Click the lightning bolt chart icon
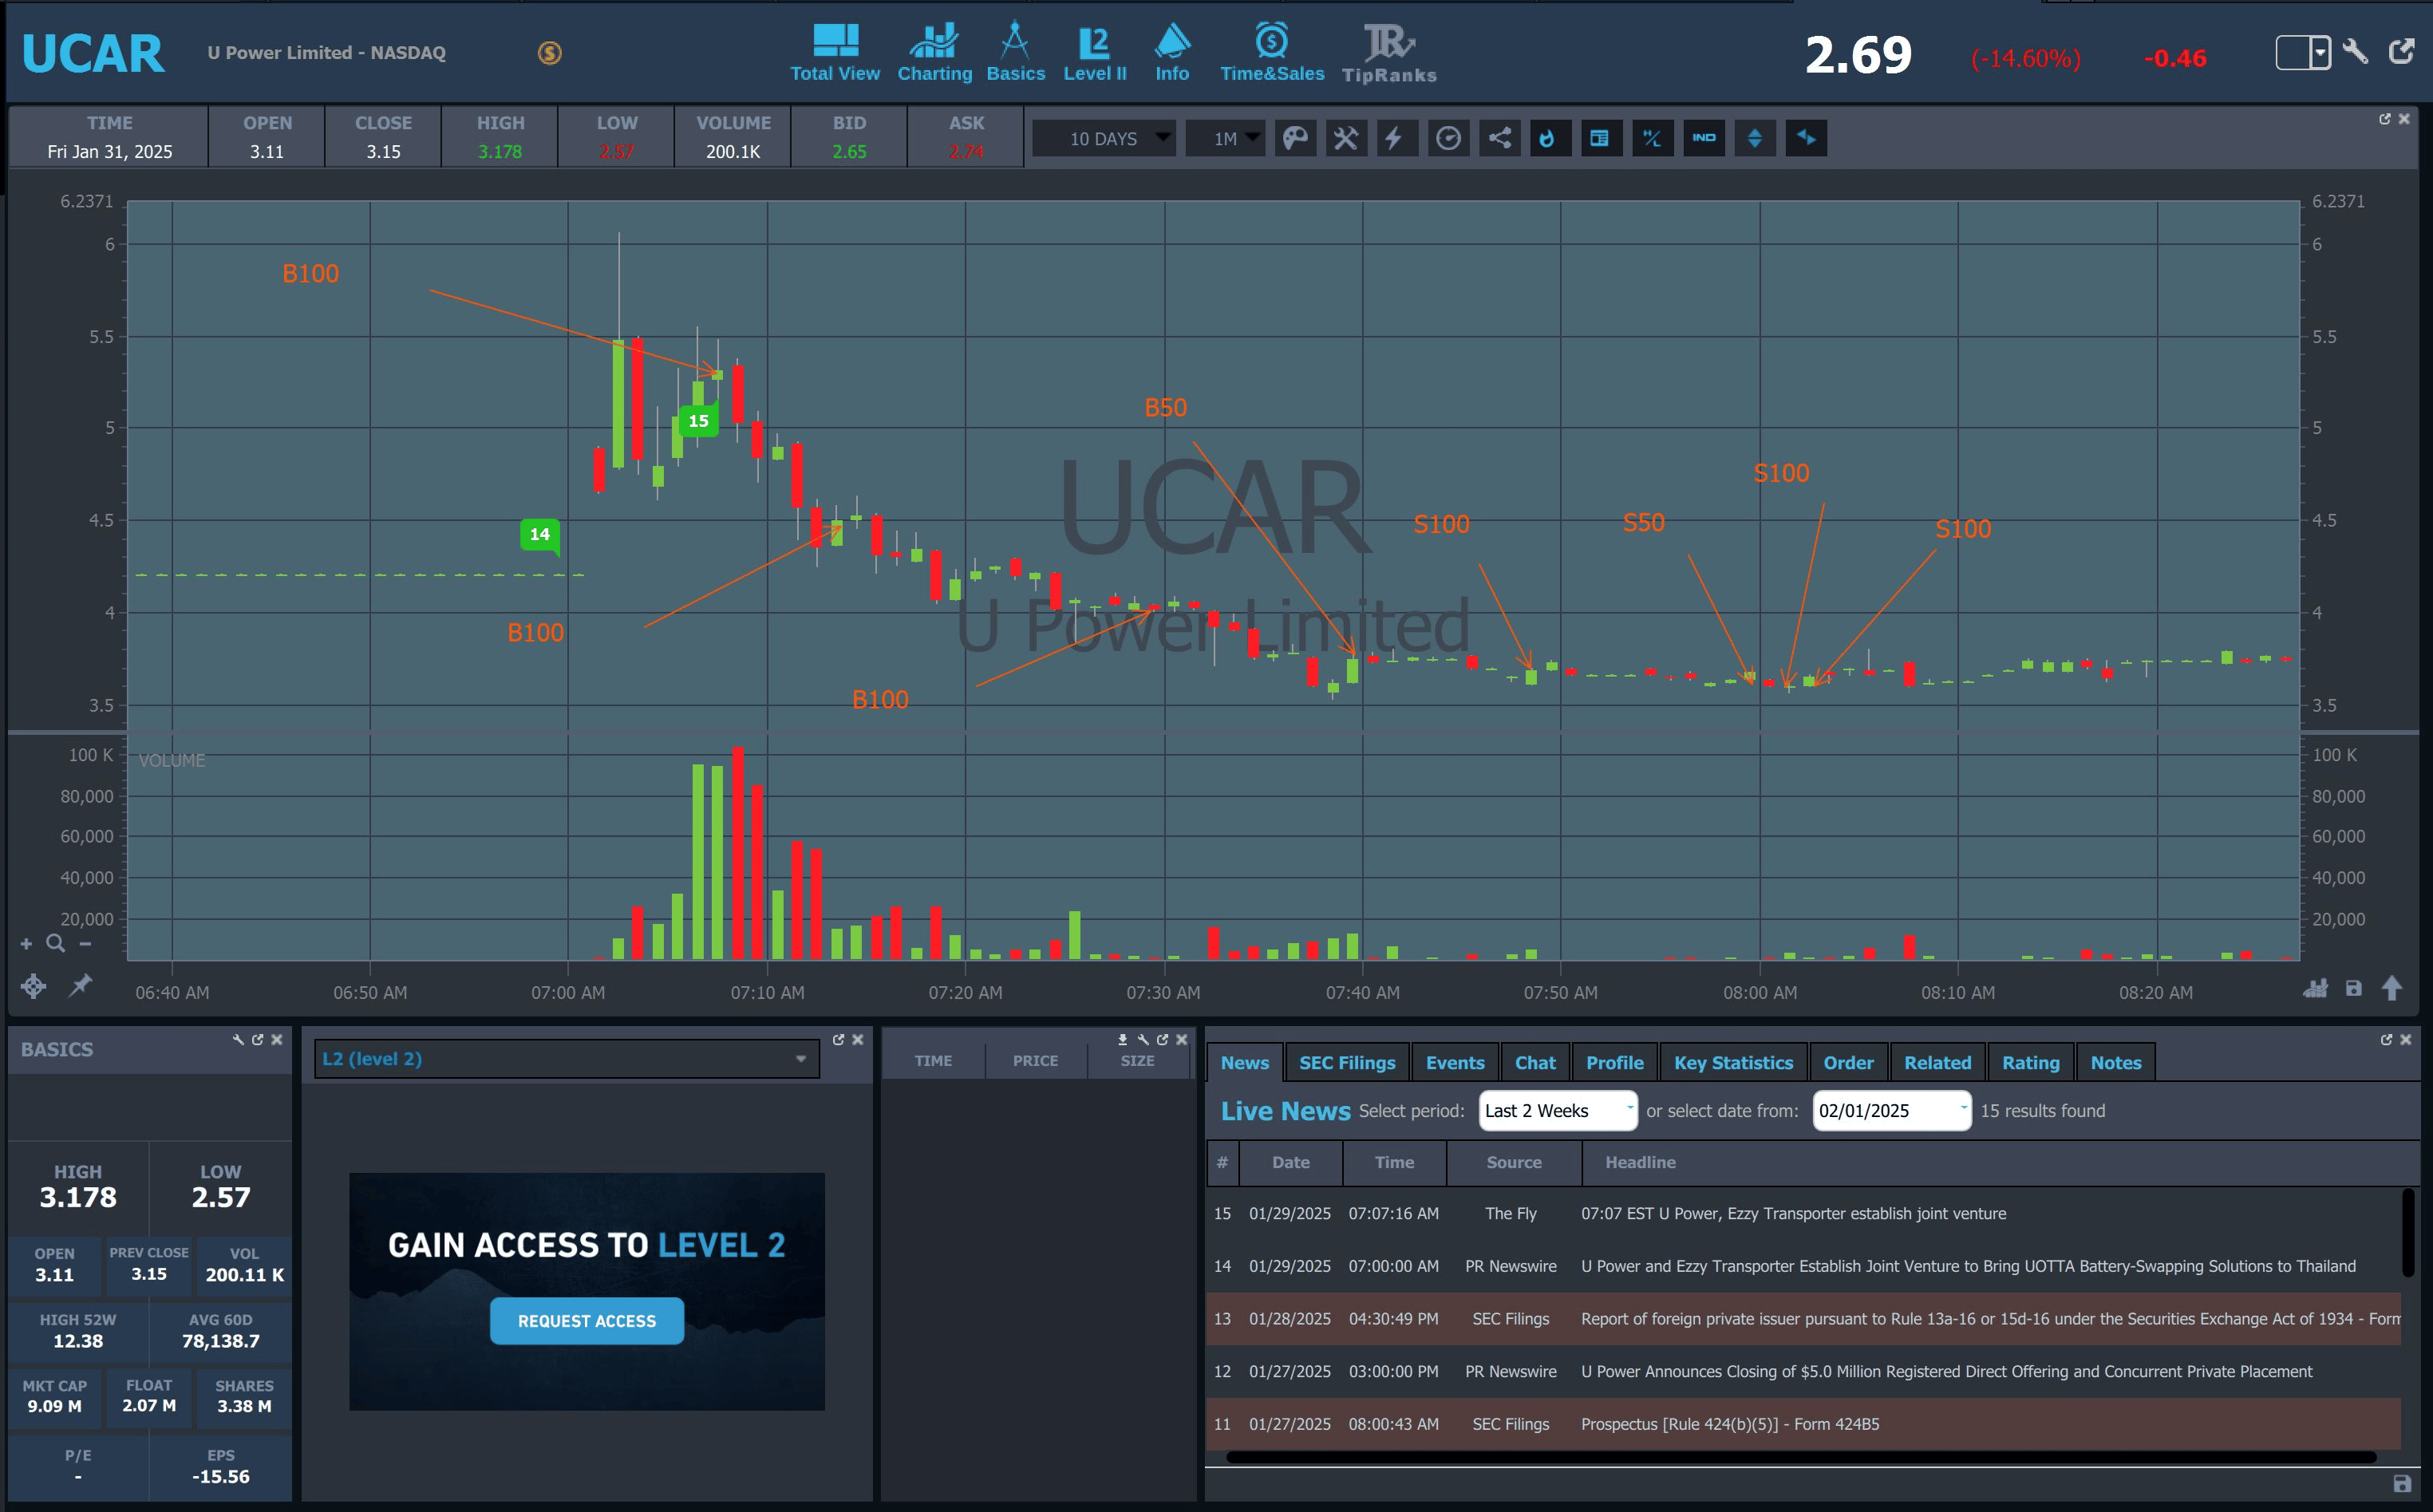Viewport: 2433px width, 1512px height. (x=1394, y=138)
